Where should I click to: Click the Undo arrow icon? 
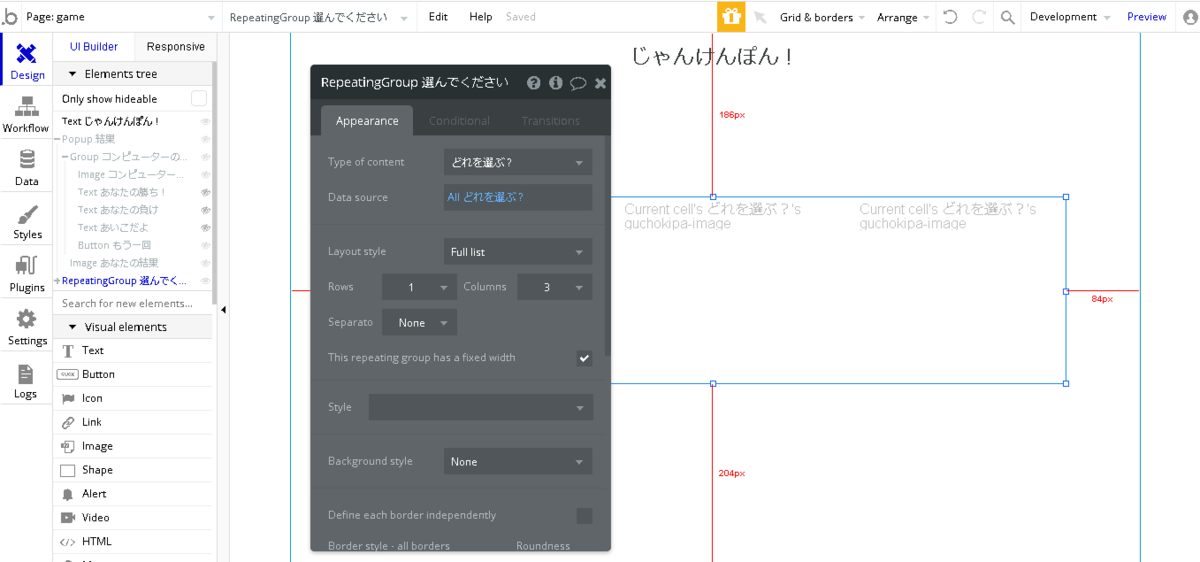949,17
